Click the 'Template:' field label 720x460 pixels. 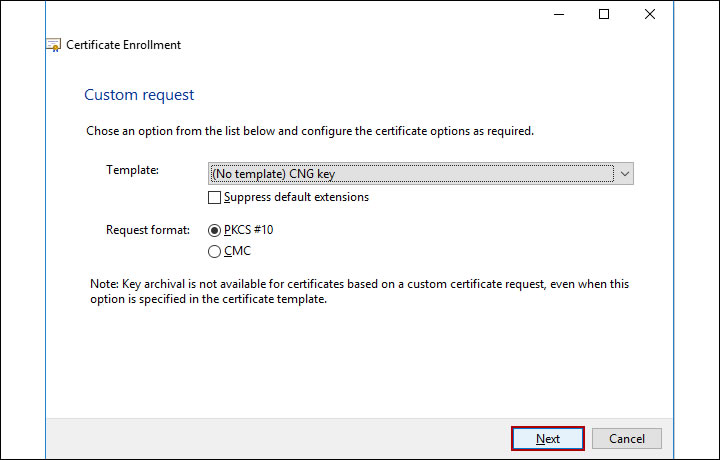click(132, 170)
